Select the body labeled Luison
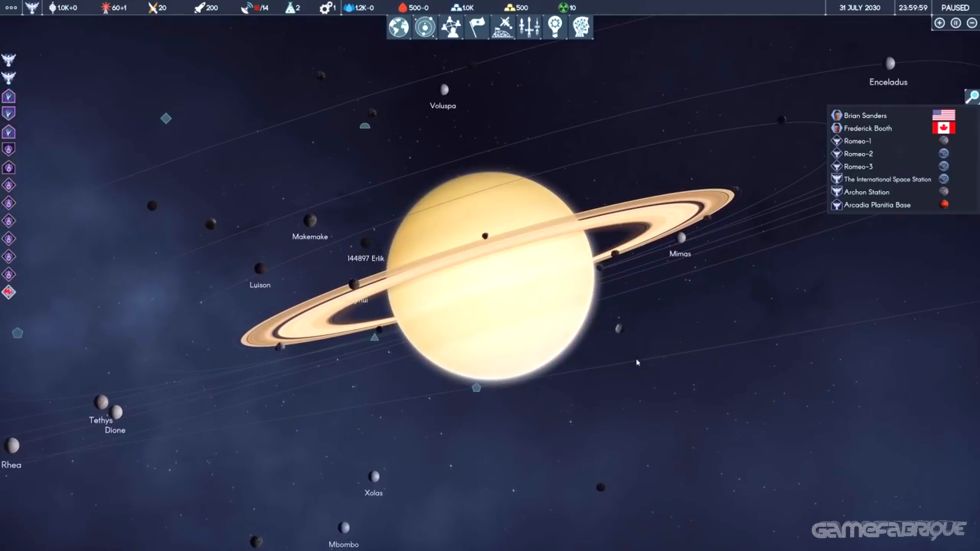Screen dimensions: 980x551 (260, 269)
